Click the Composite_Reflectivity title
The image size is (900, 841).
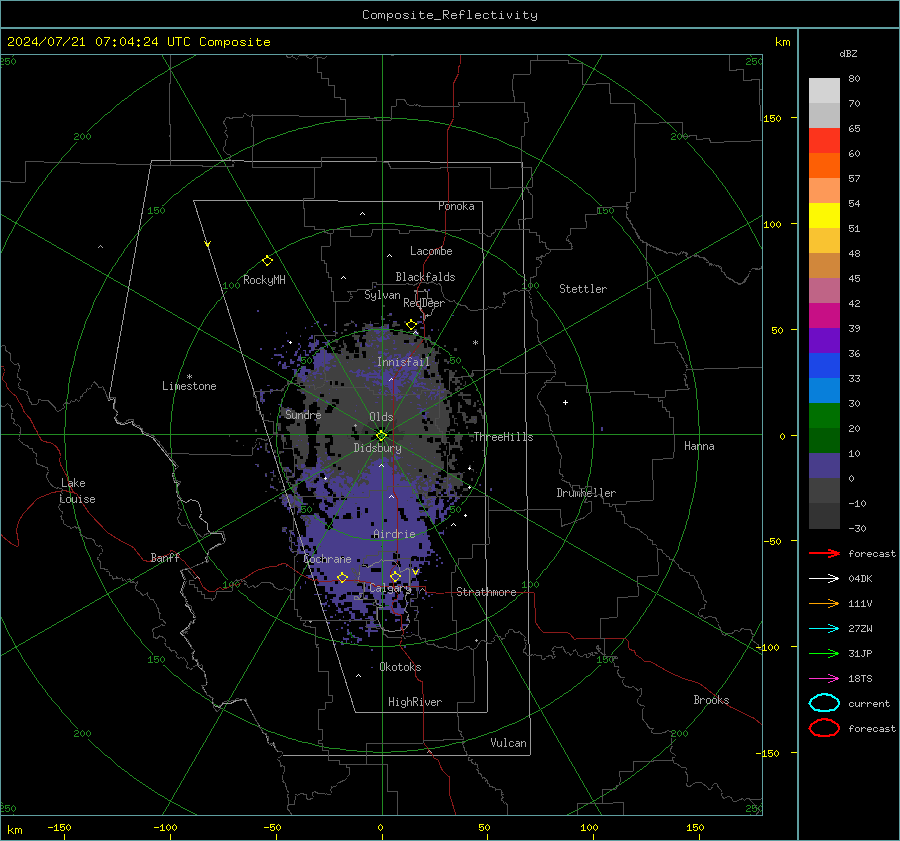click(x=449, y=15)
